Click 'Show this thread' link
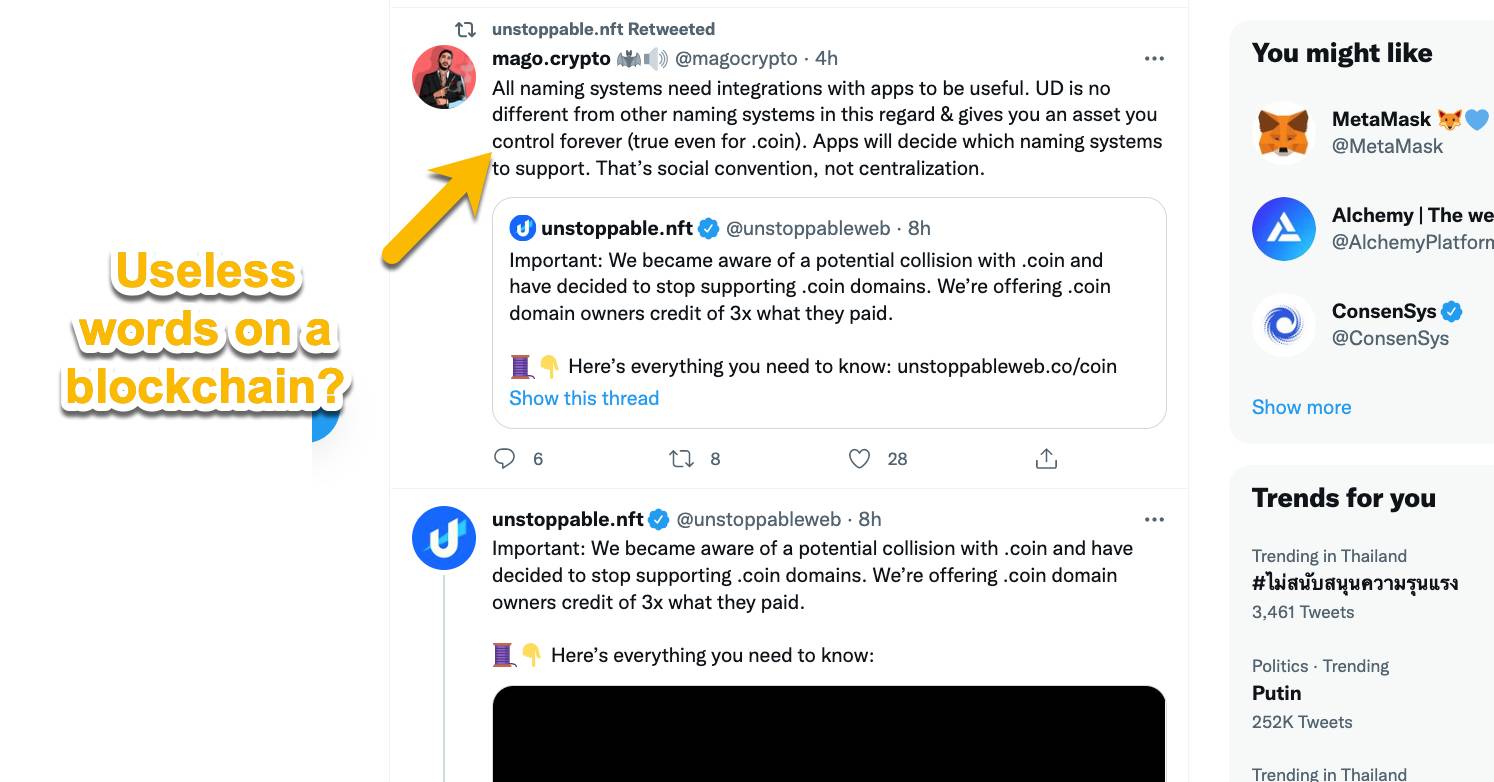Image resolution: width=1494 pixels, height=782 pixels. pos(584,398)
